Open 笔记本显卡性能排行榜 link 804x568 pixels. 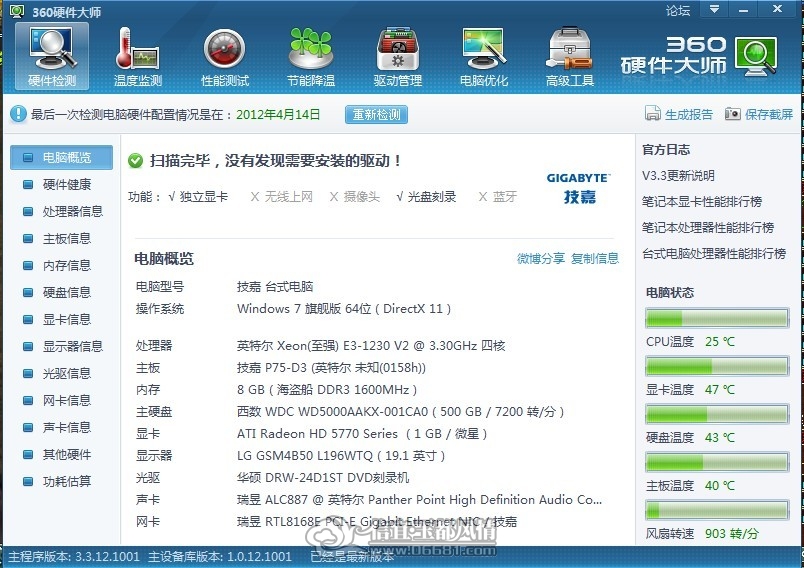point(702,201)
